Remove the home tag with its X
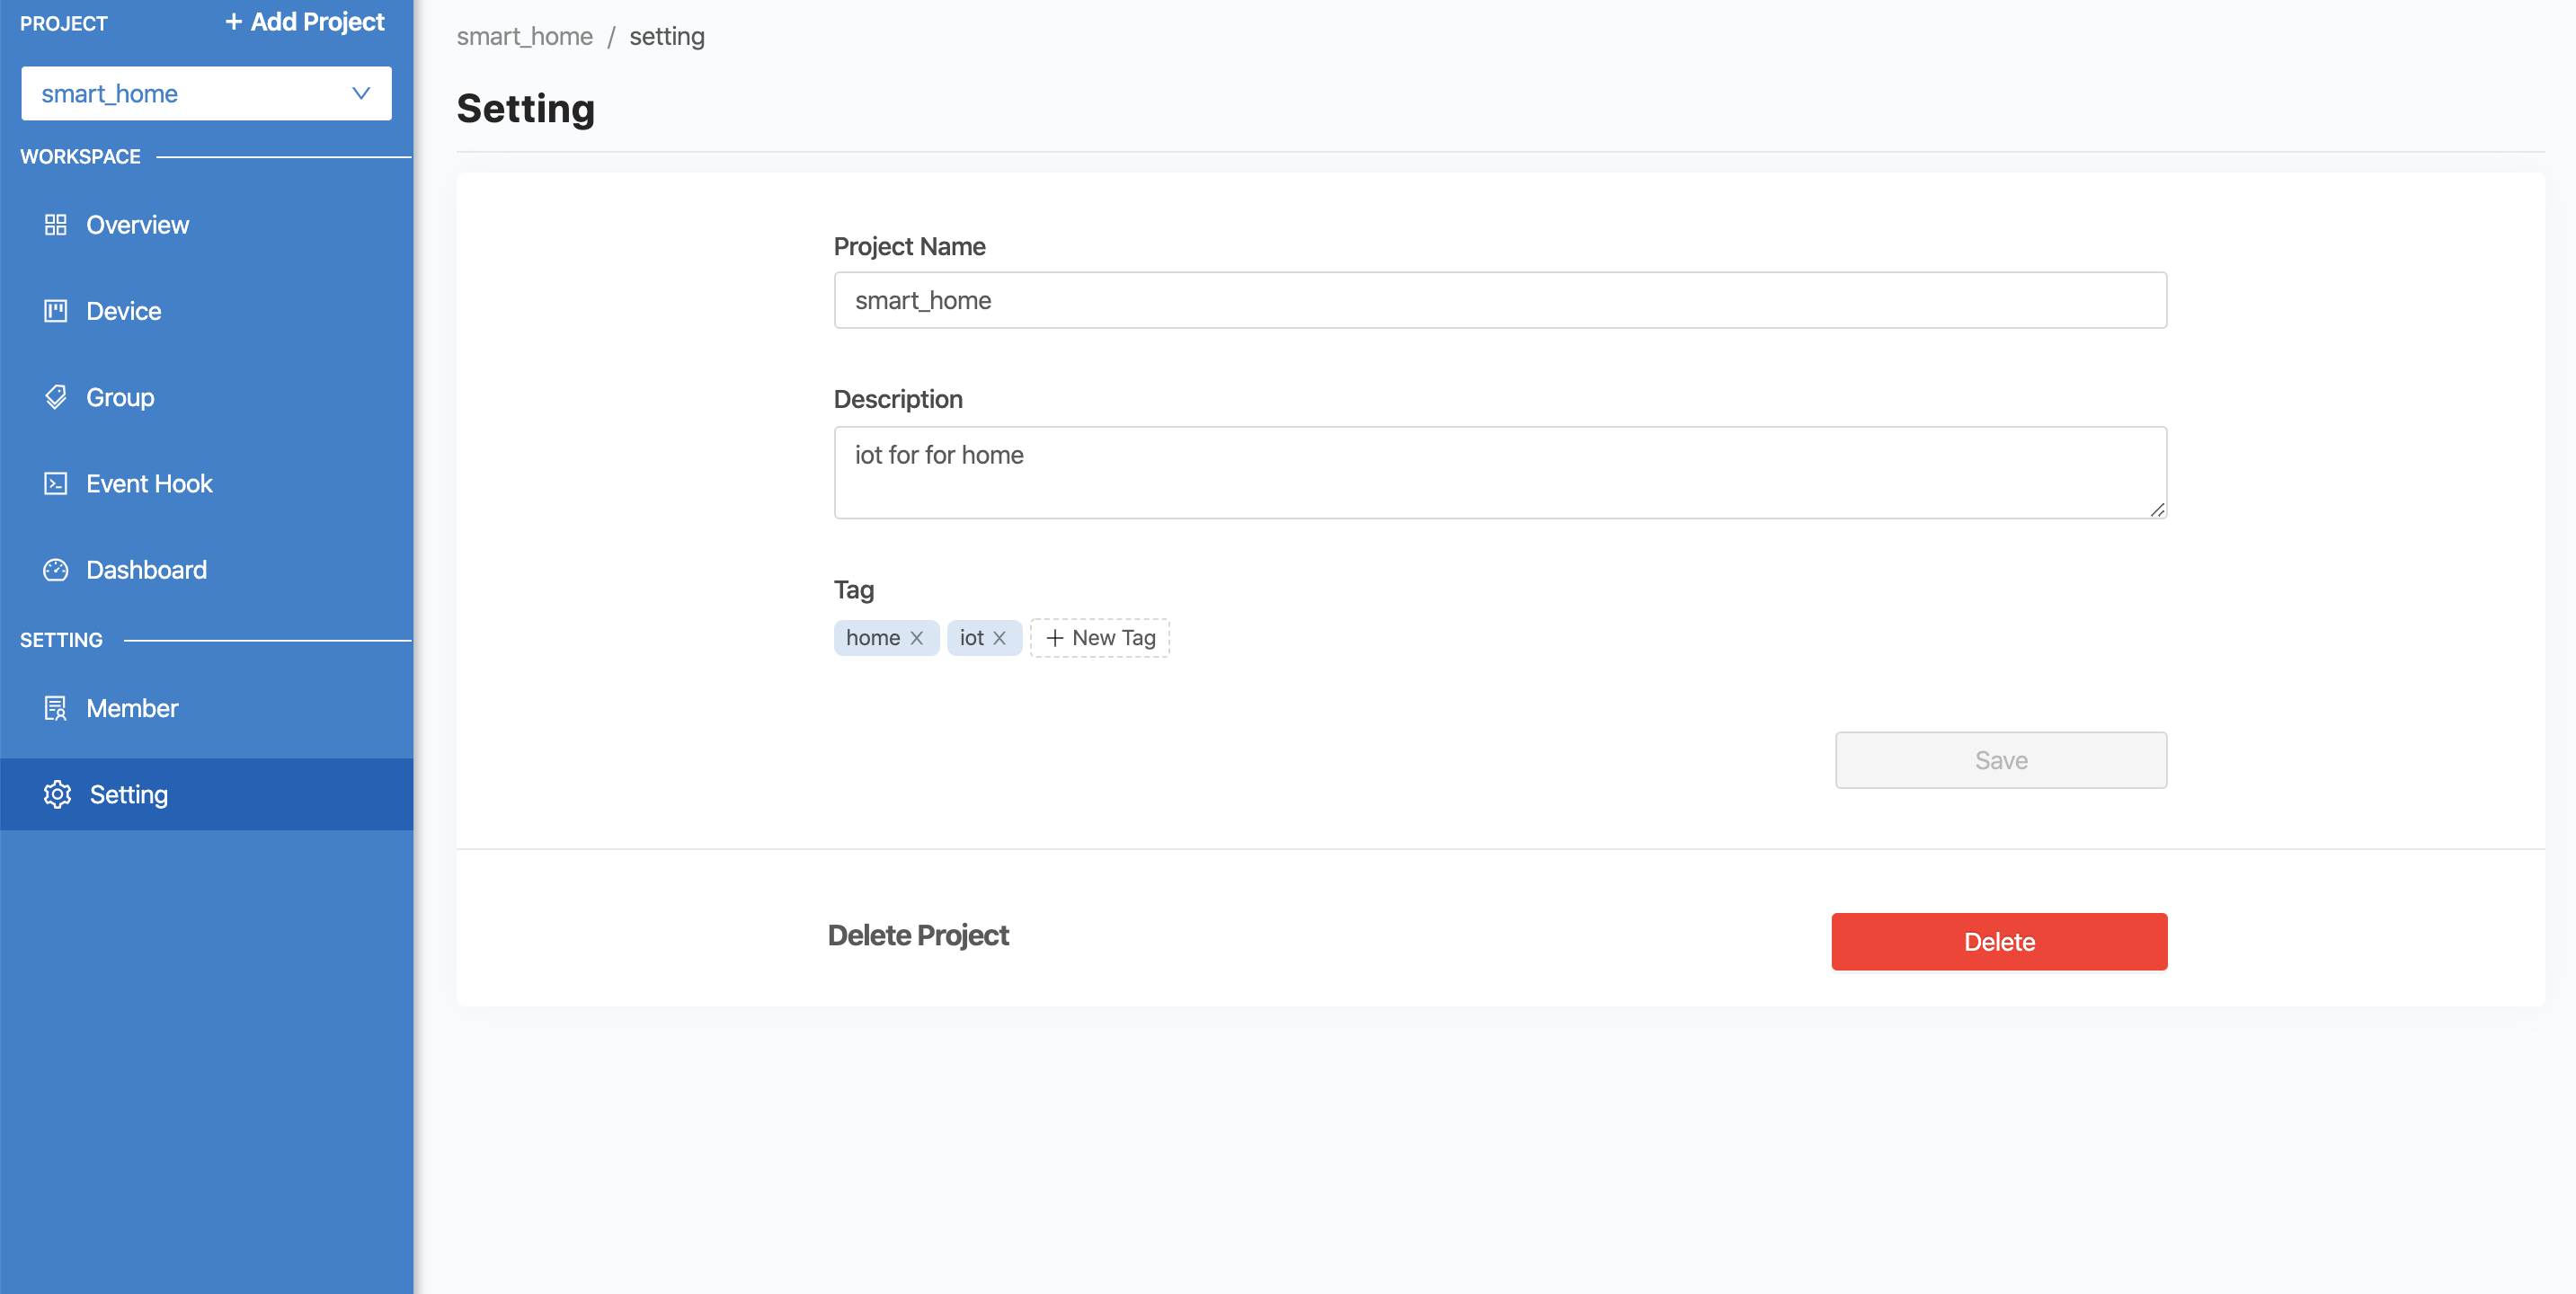 (x=916, y=638)
